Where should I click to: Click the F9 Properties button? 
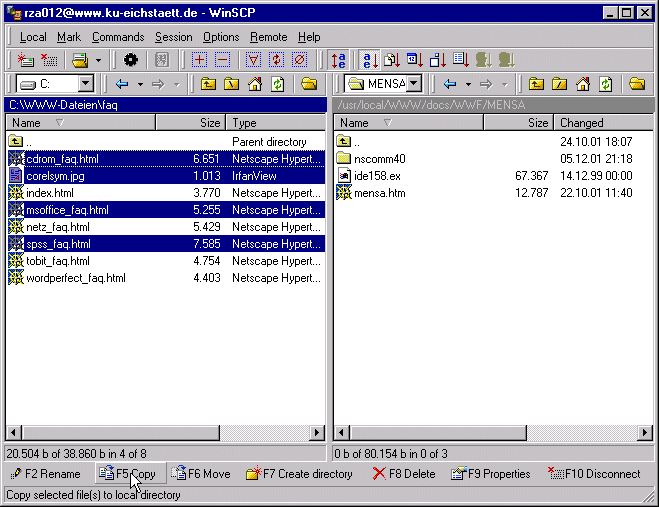tap(490, 474)
